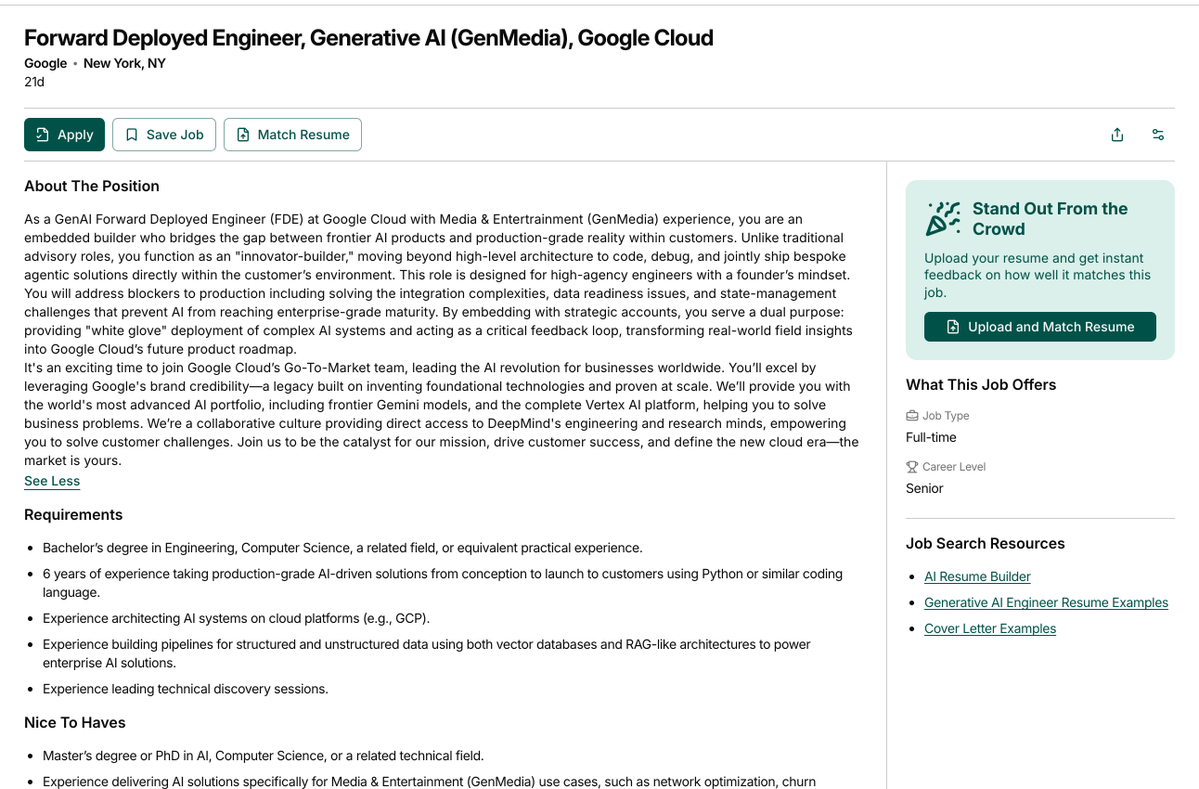
Task: Open the Match Resume option
Action: 292,135
